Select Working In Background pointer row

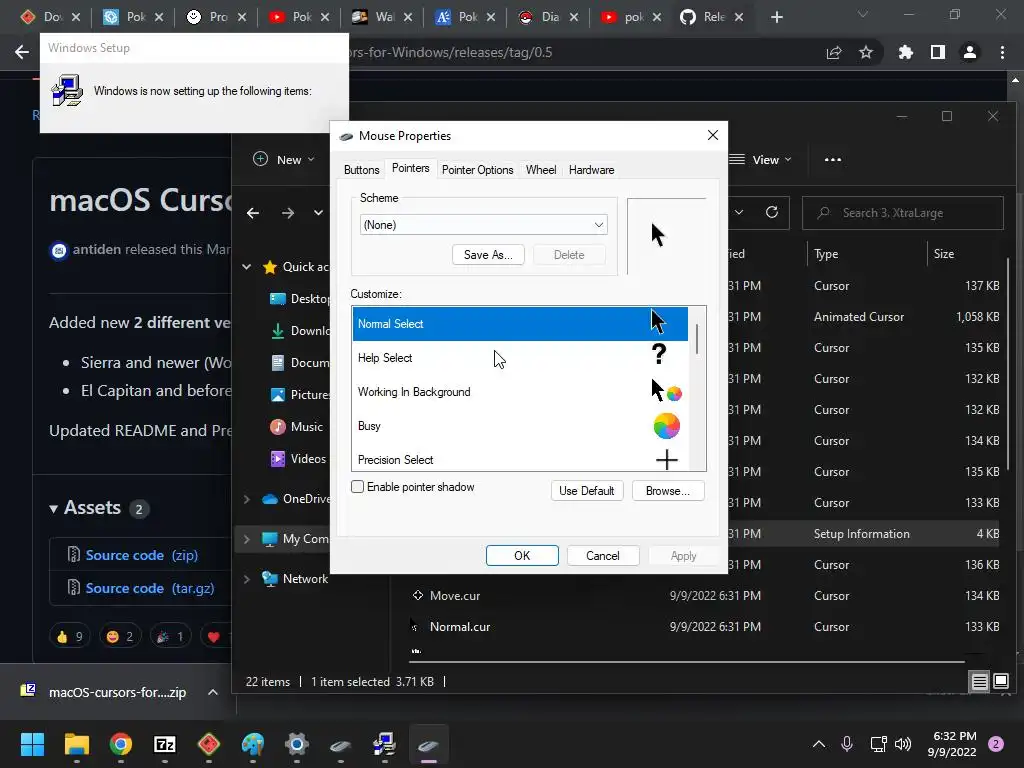click(x=520, y=392)
